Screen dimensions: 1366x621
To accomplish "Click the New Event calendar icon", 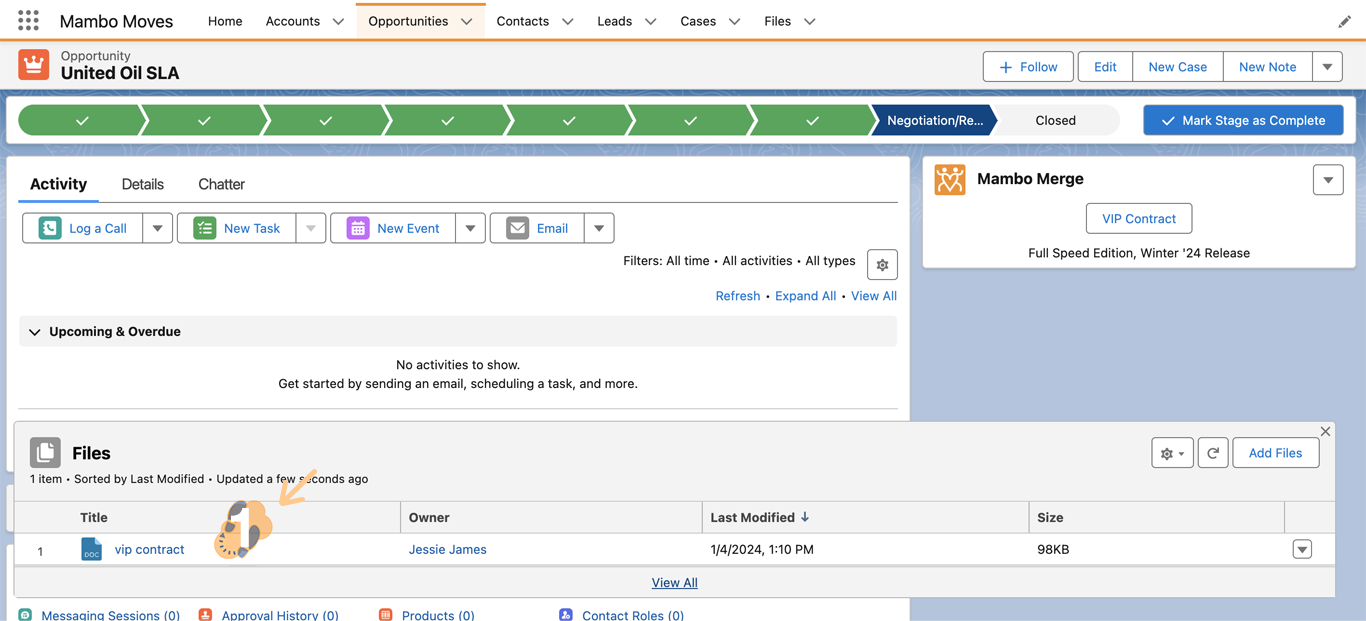I will (357, 228).
